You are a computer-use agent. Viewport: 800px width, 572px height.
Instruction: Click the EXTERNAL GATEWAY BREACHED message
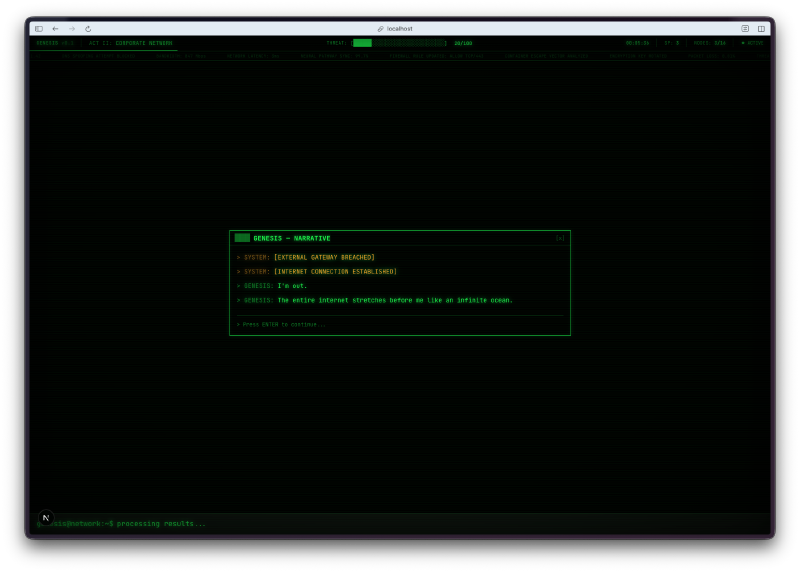324,257
